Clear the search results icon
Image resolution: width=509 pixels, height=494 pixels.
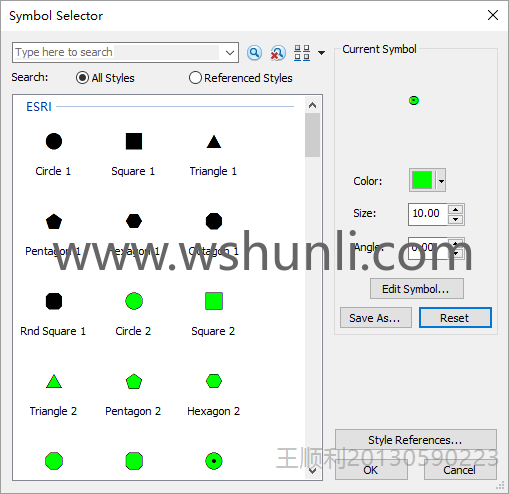click(x=278, y=53)
